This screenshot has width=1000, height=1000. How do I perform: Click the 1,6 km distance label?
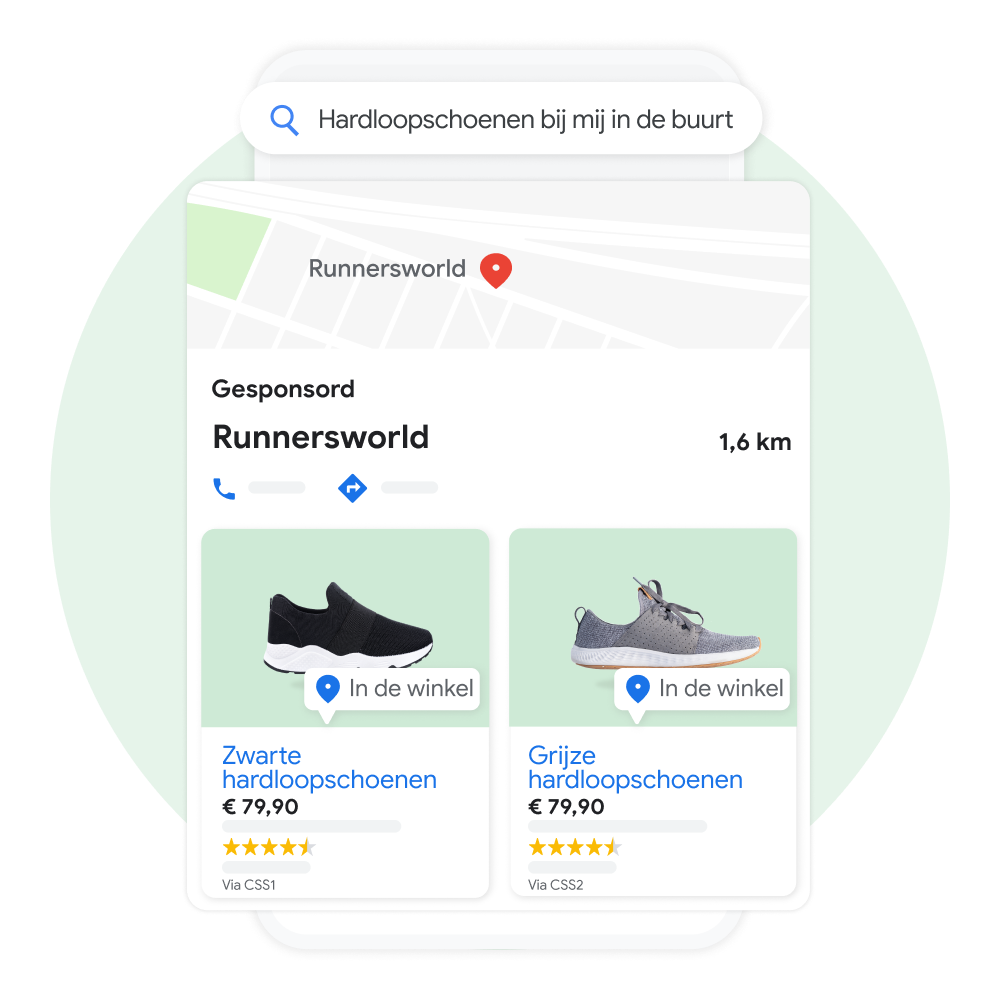click(x=755, y=442)
